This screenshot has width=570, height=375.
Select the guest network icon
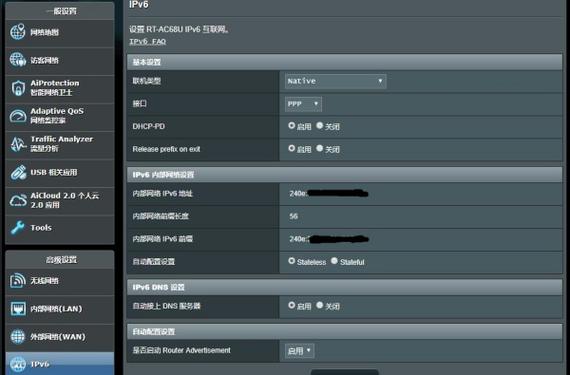coord(17,60)
